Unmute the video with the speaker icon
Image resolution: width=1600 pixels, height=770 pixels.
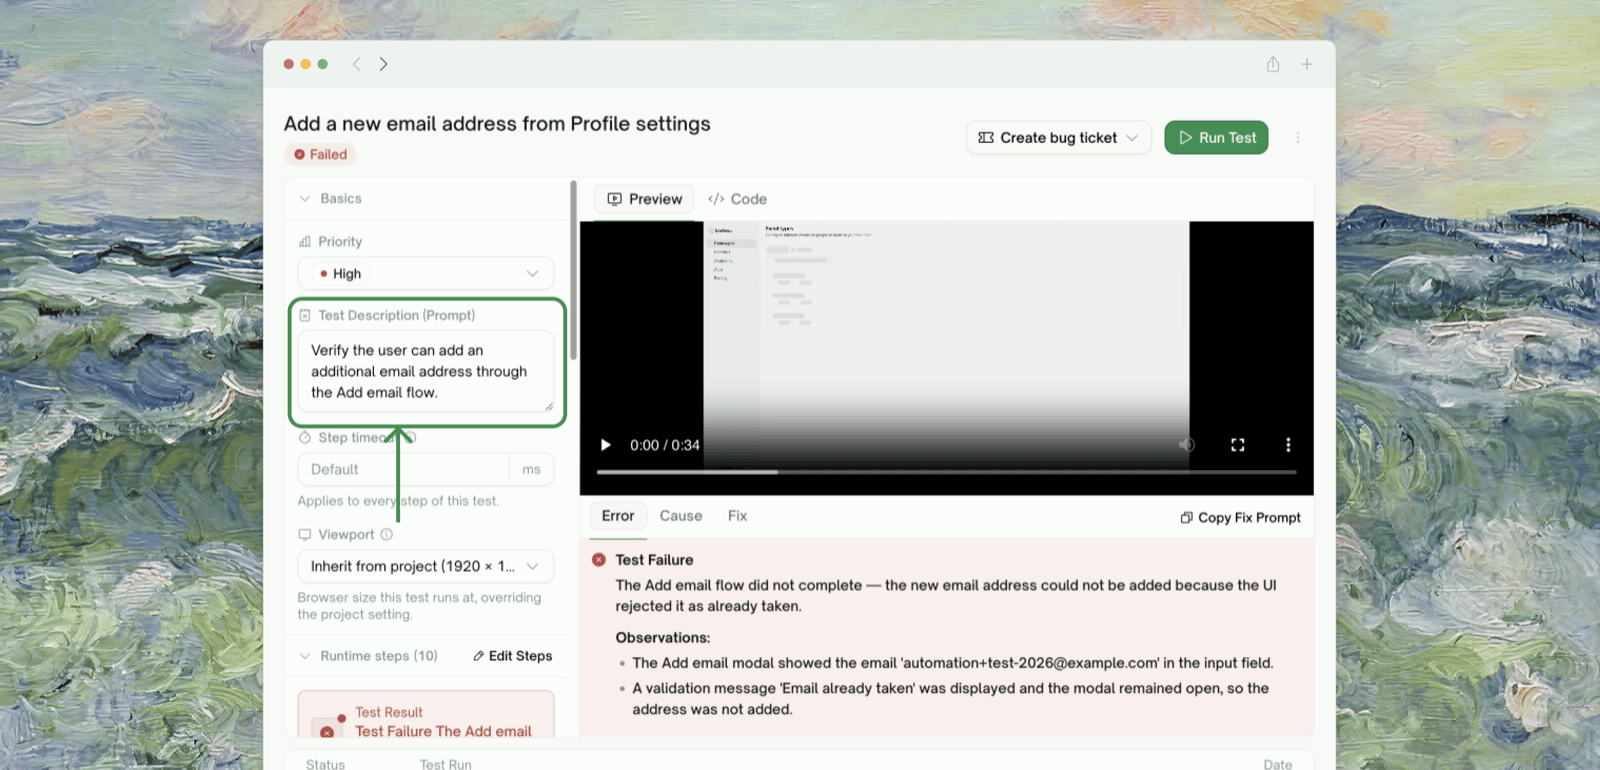click(1187, 445)
